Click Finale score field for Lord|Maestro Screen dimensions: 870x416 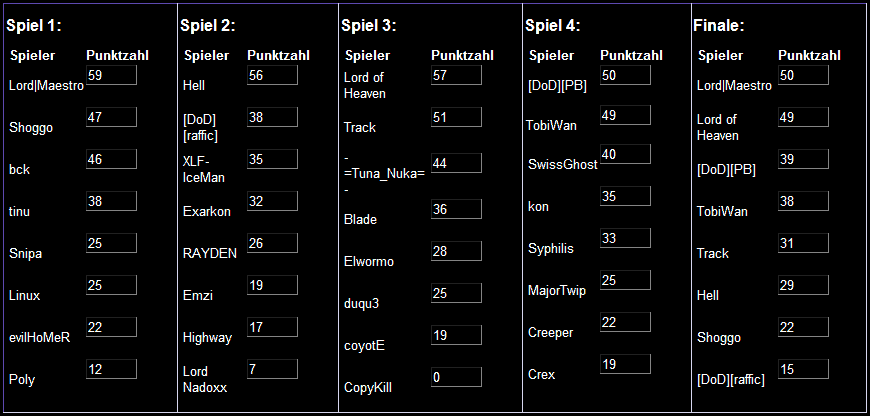pos(803,75)
